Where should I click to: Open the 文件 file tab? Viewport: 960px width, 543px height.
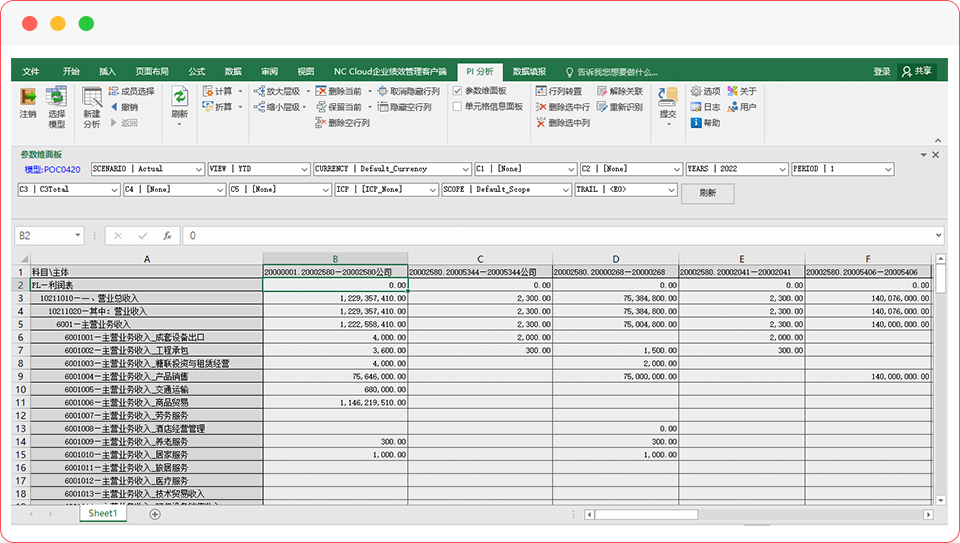31,72
